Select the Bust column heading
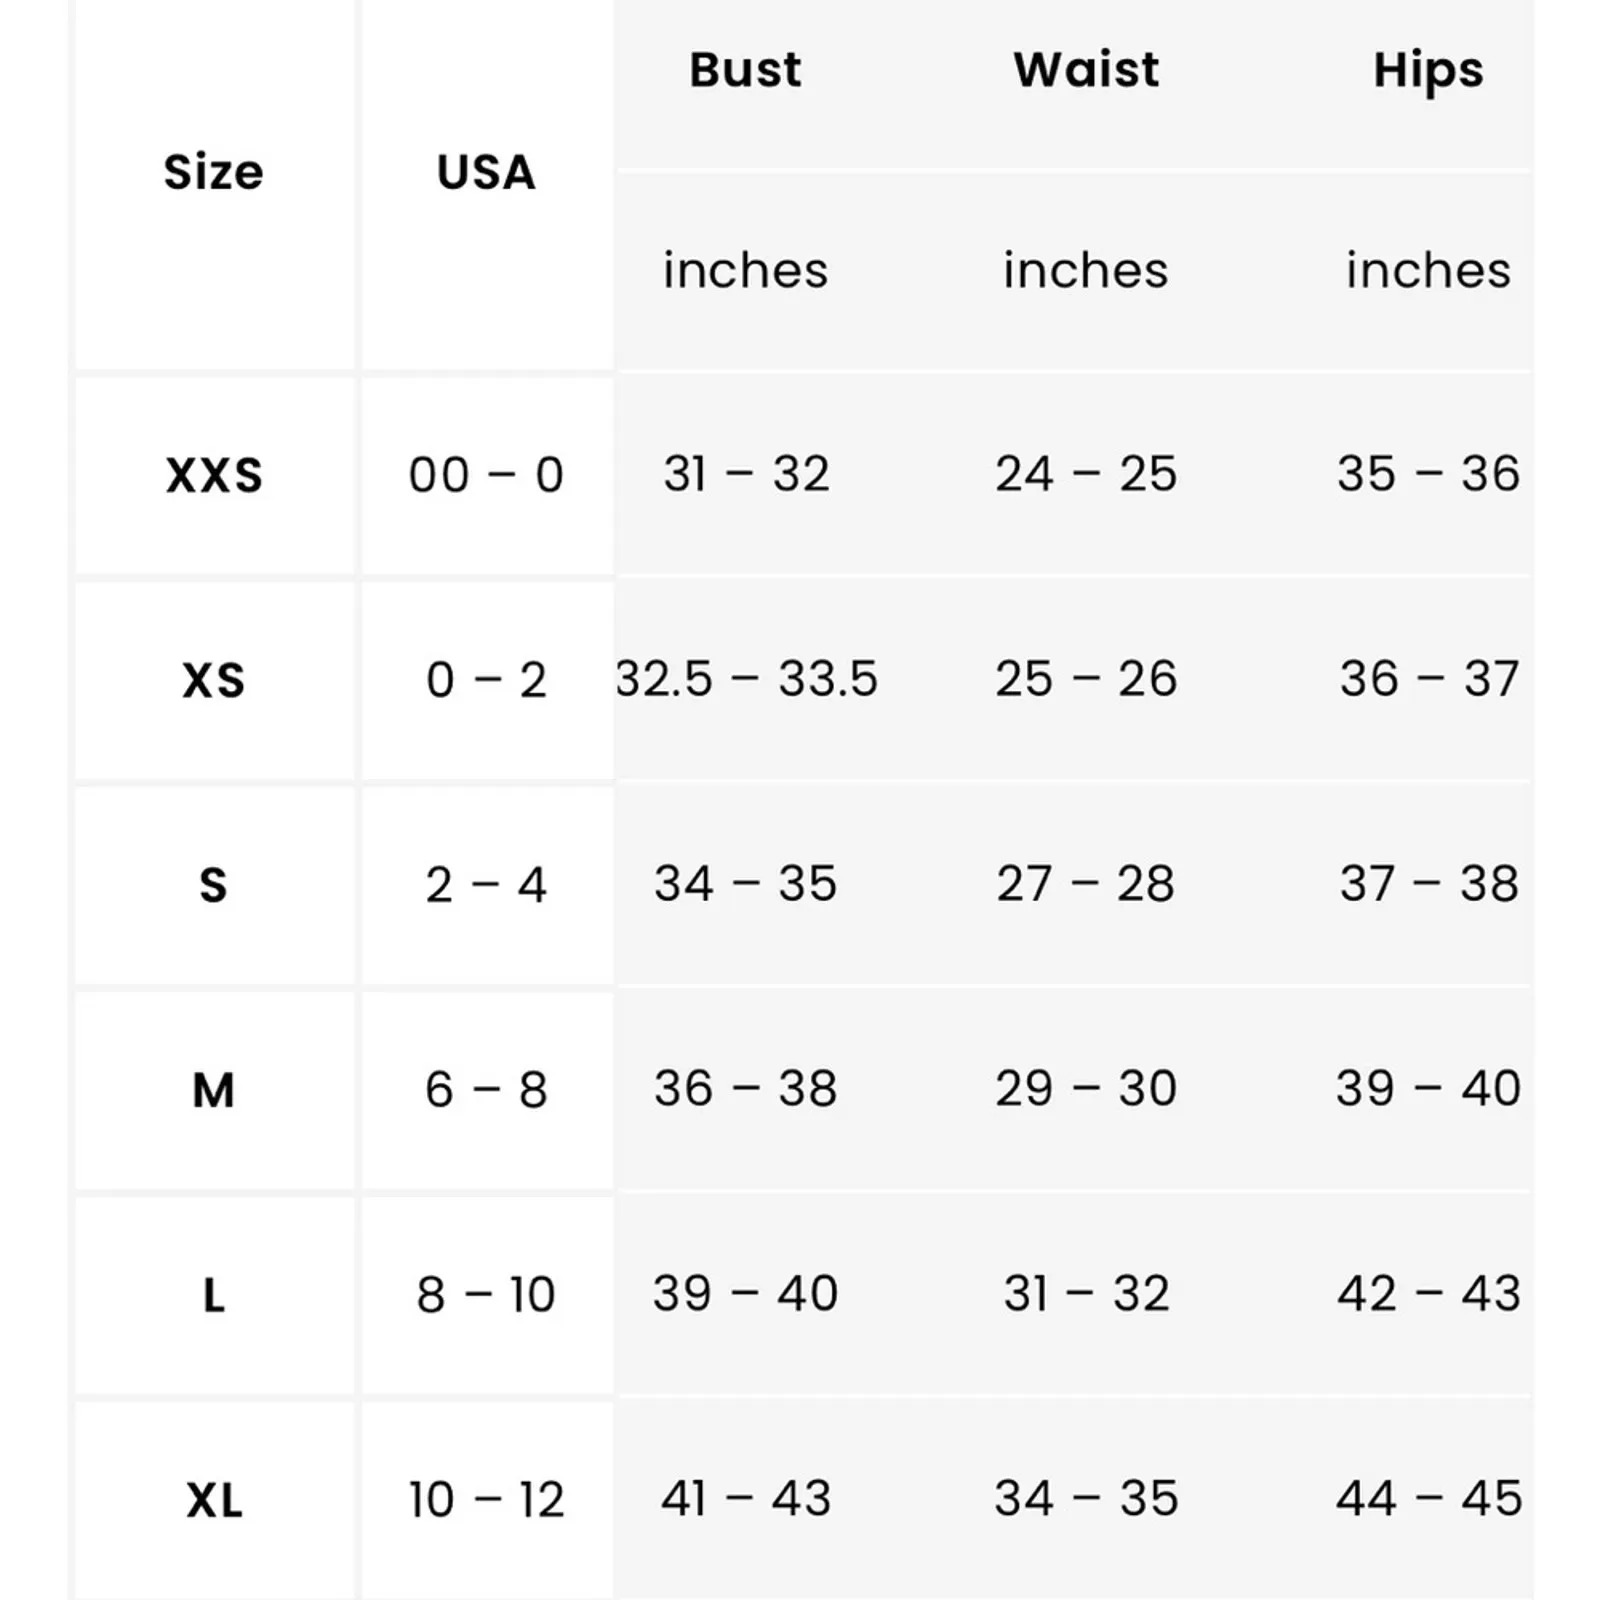The image size is (1600, 1600). tap(745, 70)
